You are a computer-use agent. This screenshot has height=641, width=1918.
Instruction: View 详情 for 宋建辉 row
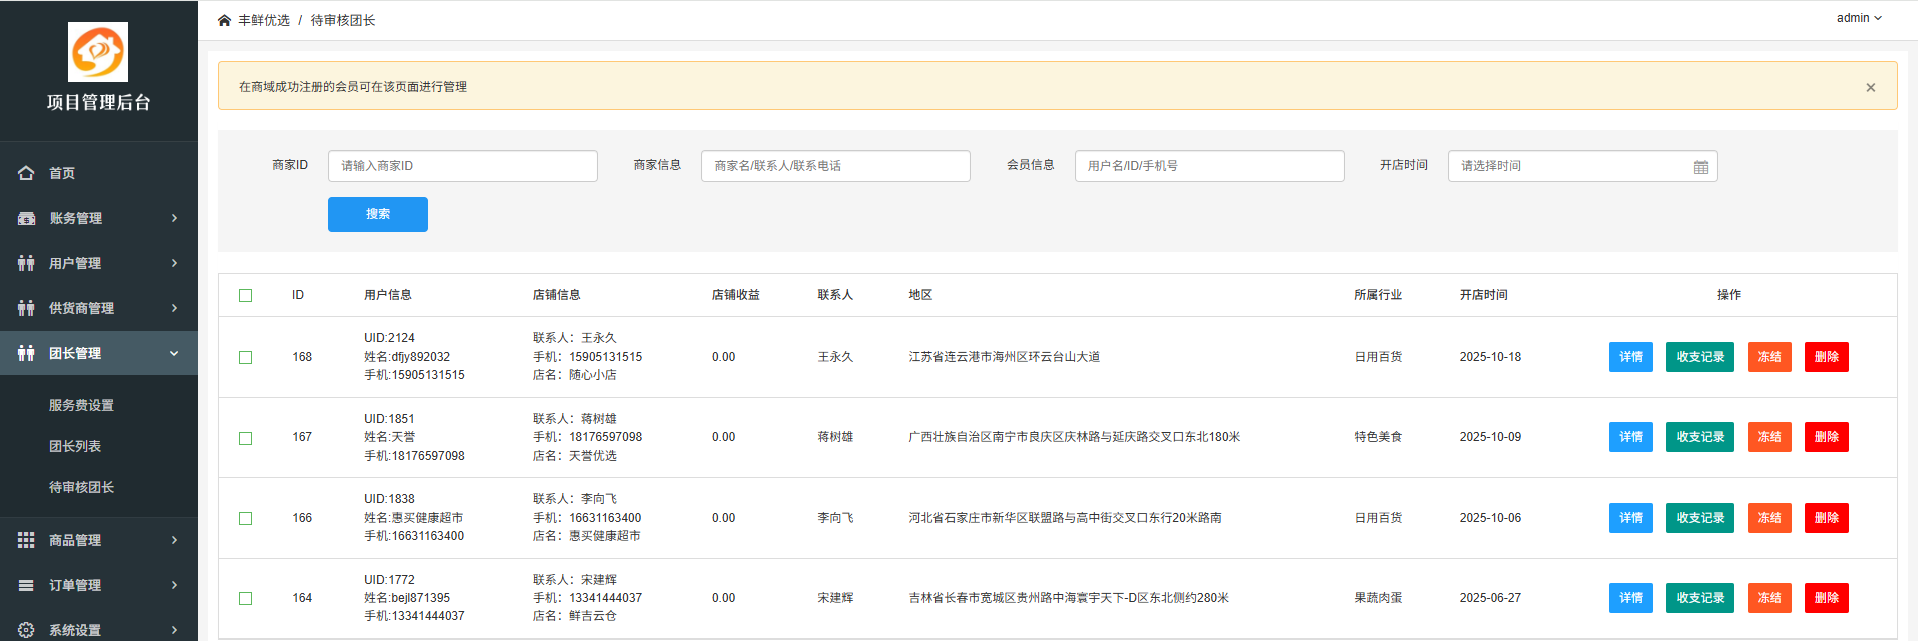(x=1631, y=598)
